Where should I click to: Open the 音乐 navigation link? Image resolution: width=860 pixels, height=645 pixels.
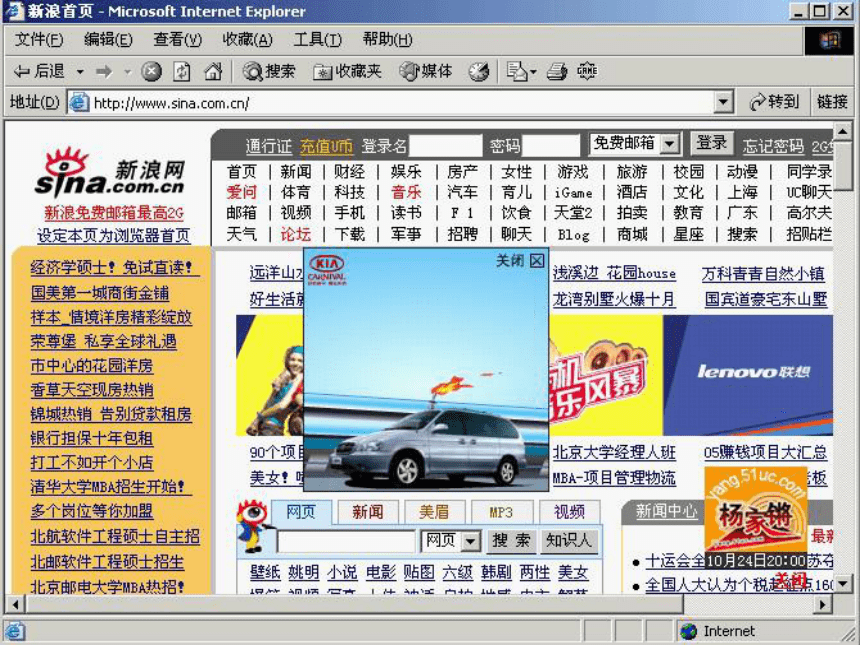406,192
